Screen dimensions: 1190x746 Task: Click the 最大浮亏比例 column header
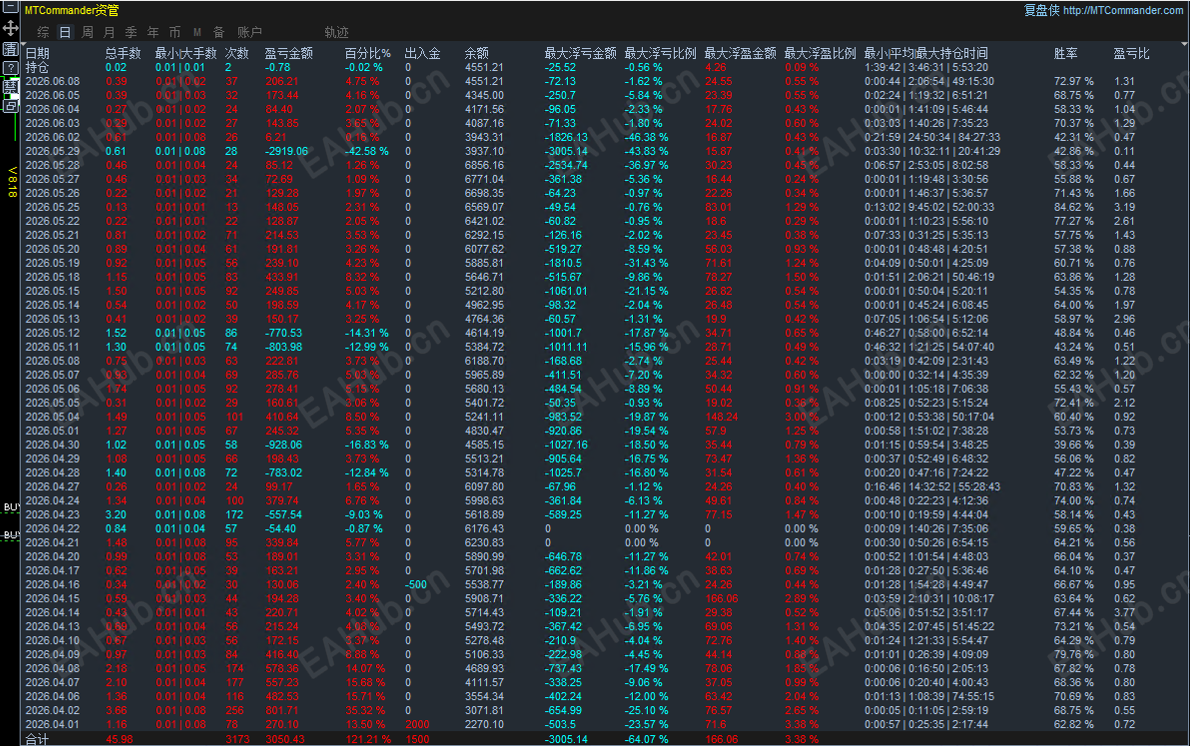click(660, 53)
